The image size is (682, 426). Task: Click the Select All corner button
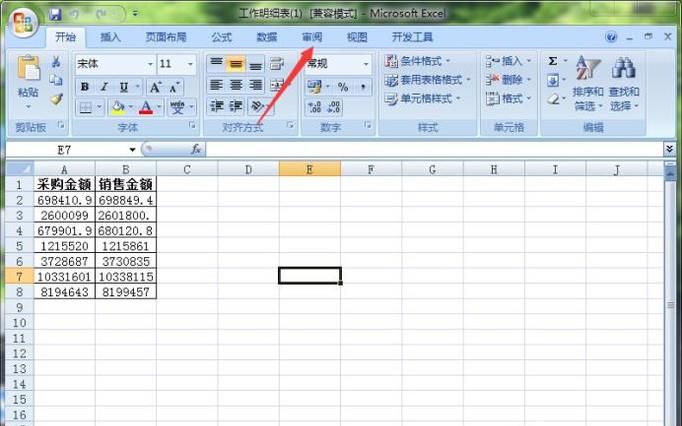click(20, 168)
